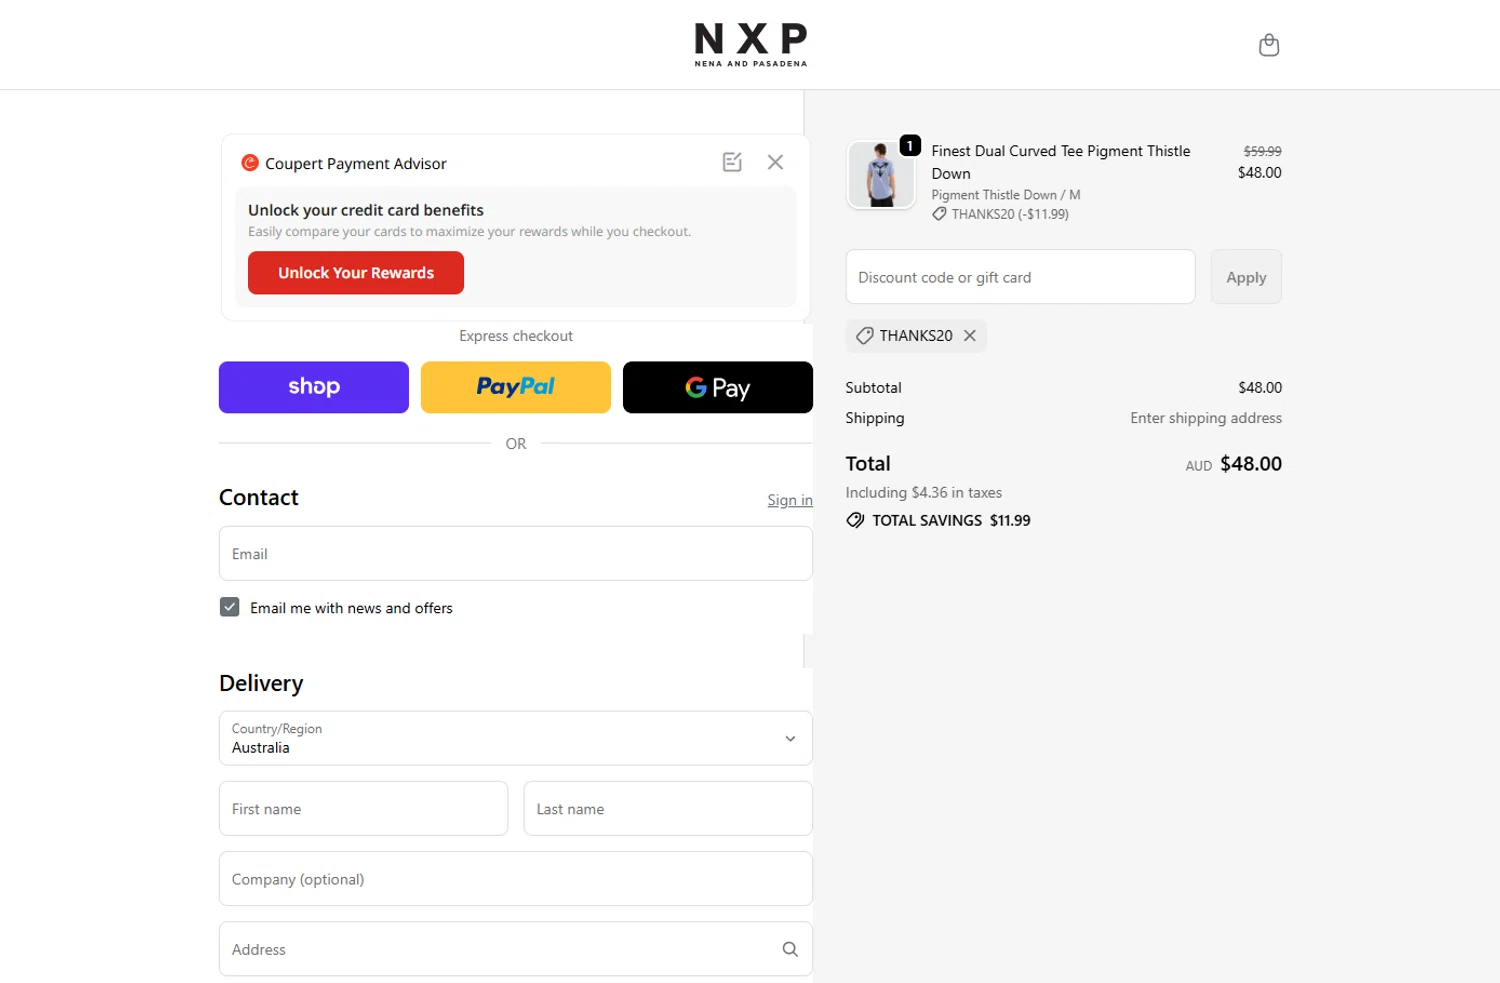This screenshot has height=983, width=1500.
Task: Click the struck-through $59.99 price
Action: 1262,151
